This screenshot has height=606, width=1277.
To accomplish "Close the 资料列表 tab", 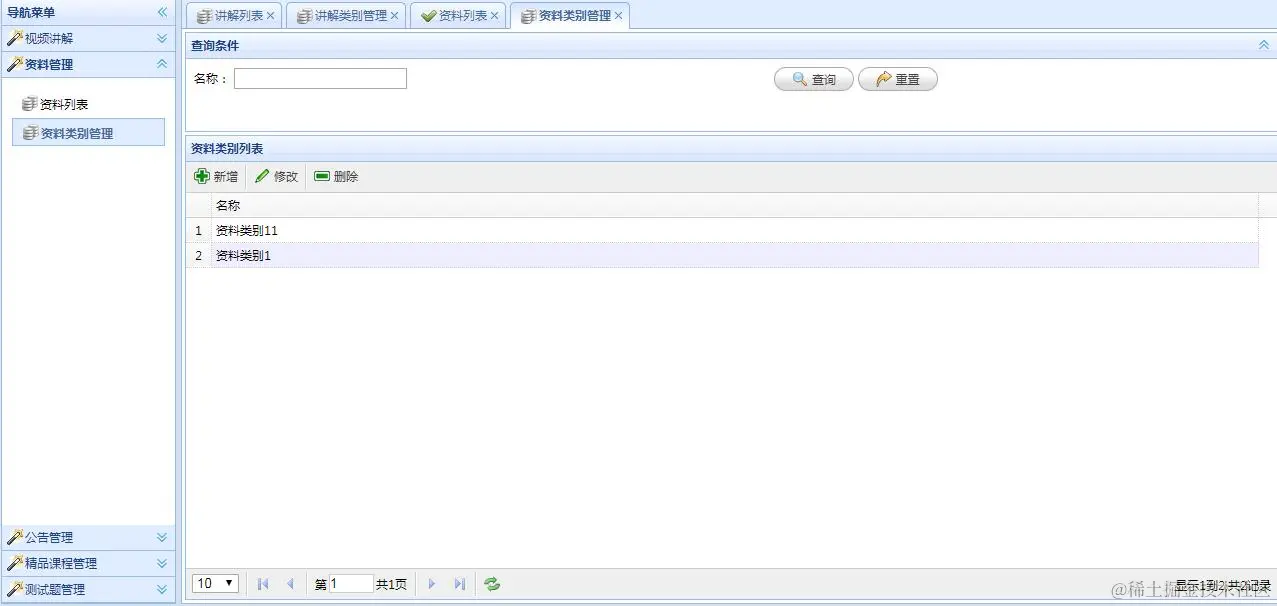I will coord(495,16).
